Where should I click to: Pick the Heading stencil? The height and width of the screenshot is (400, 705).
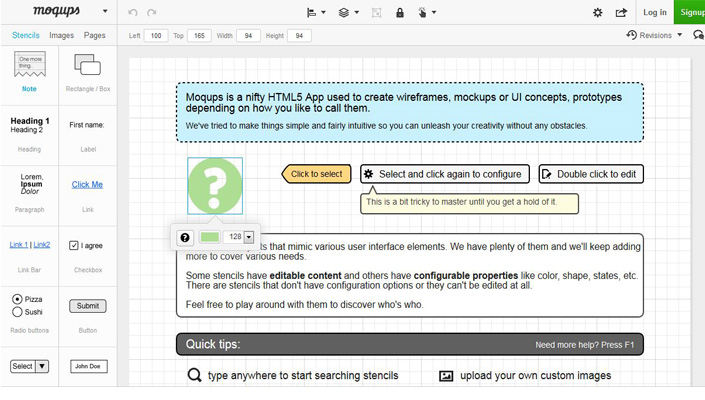[x=30, y=134]
